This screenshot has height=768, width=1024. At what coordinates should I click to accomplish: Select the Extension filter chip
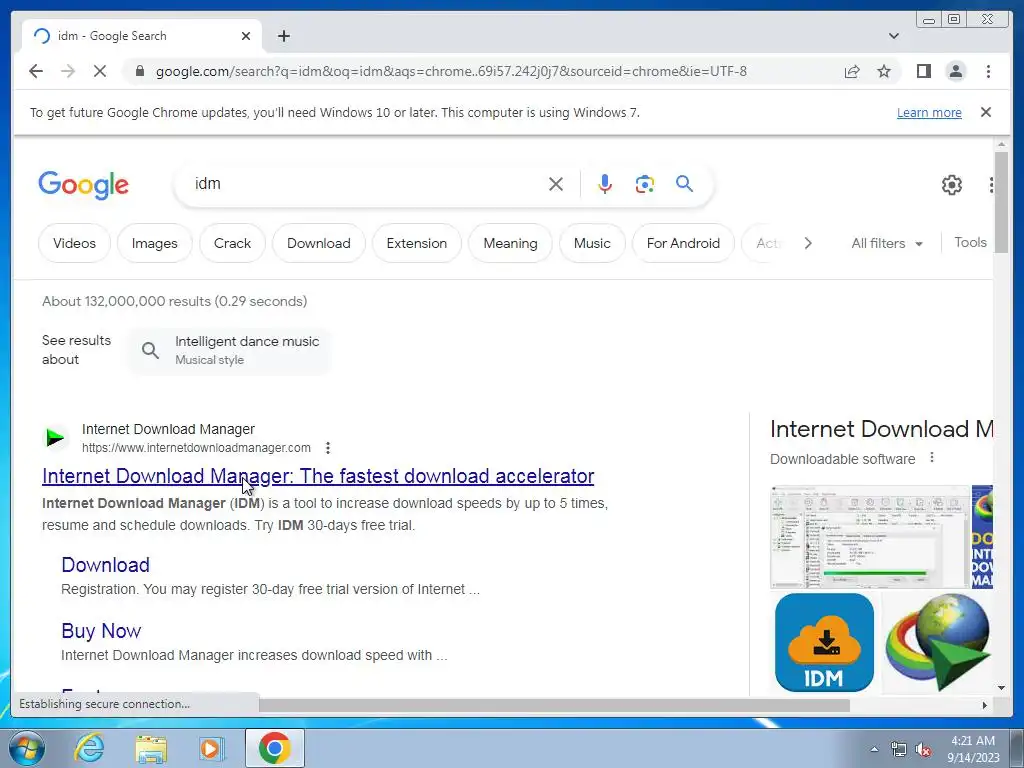[417, 243]
